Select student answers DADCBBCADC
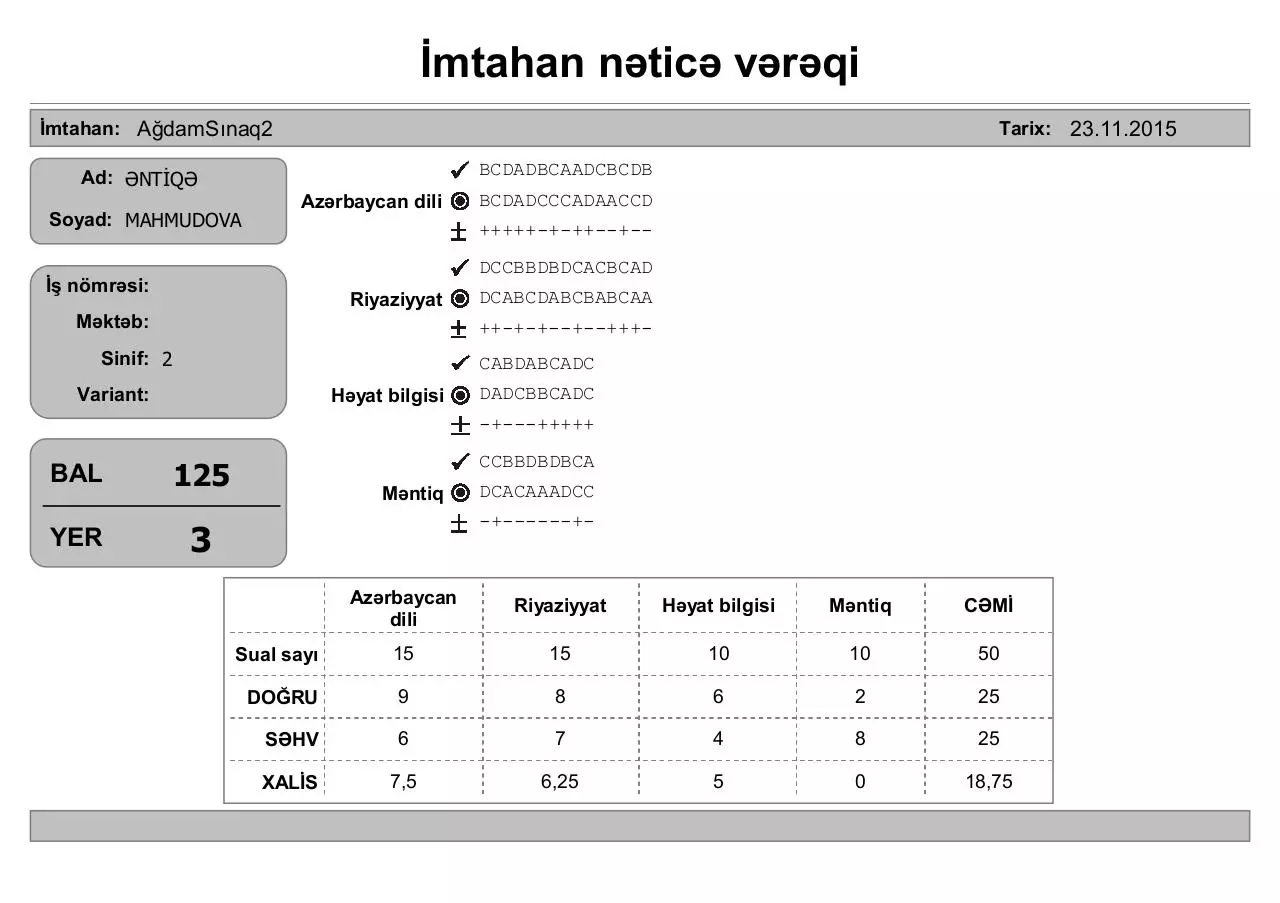 pyautogui.click(x=537, y=394)
